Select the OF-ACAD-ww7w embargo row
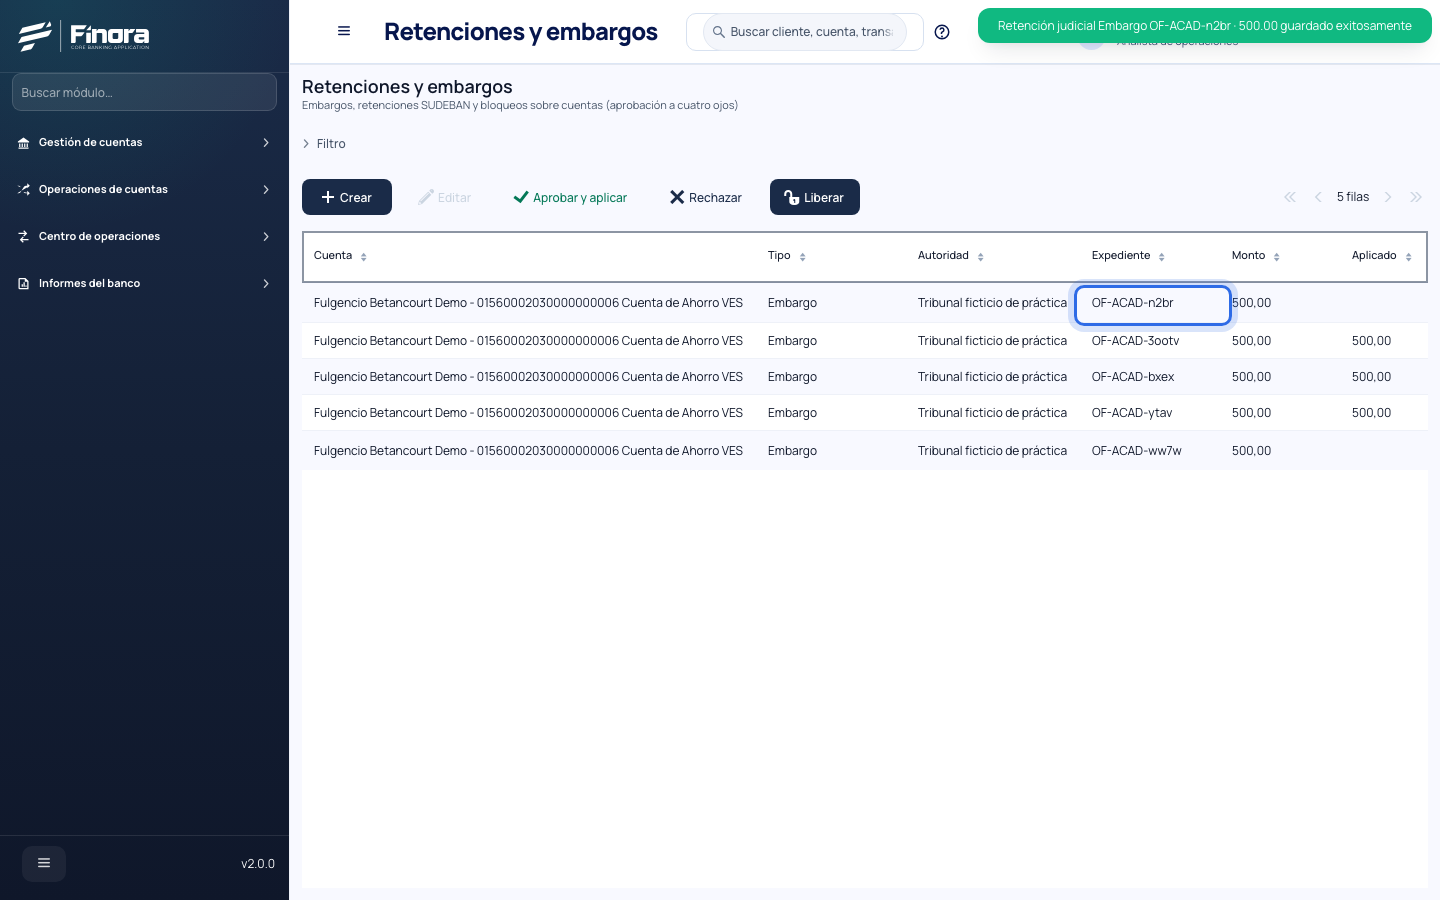This screenshot has width=1440, height=900. (x=865, y=451)
